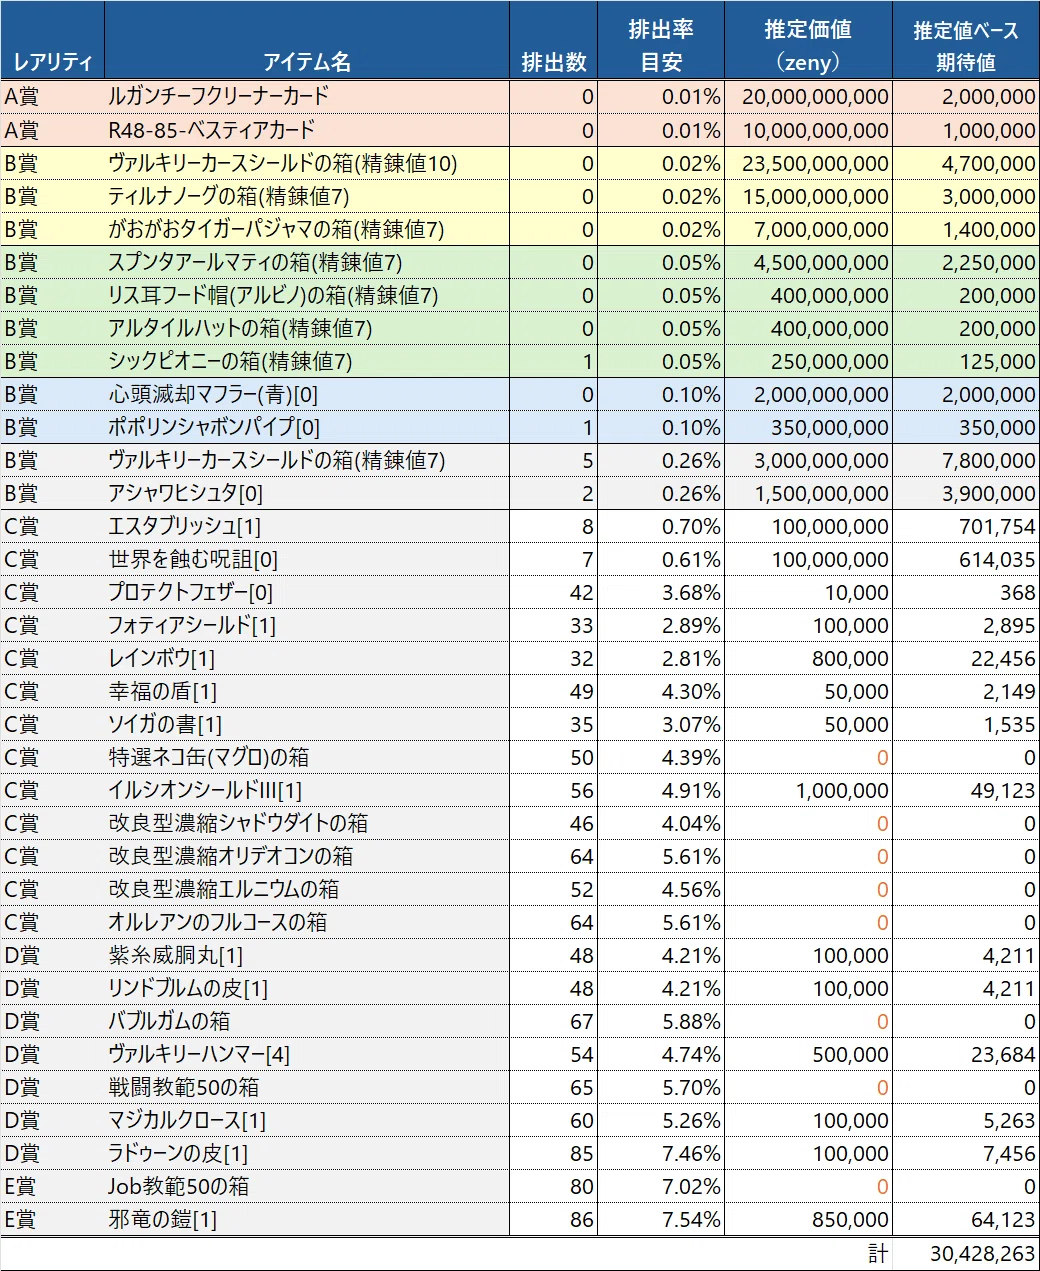Click the アイテム名 column header
This screenshot has height=1271, width=1040.
coord(307,41)
